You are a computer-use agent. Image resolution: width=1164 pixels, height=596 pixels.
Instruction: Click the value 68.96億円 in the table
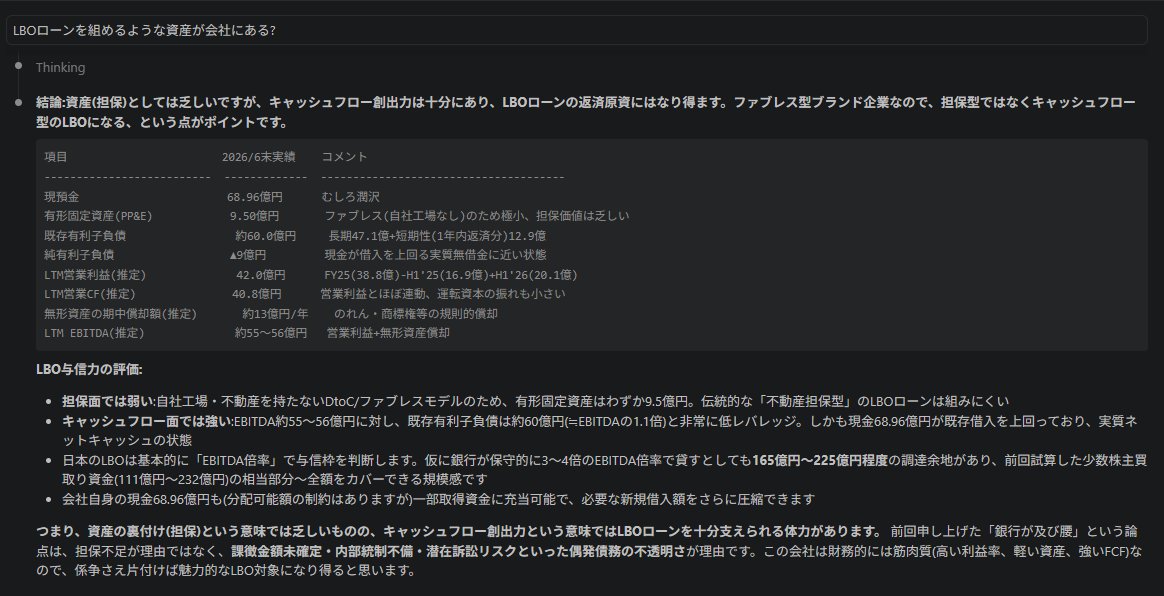255,197
